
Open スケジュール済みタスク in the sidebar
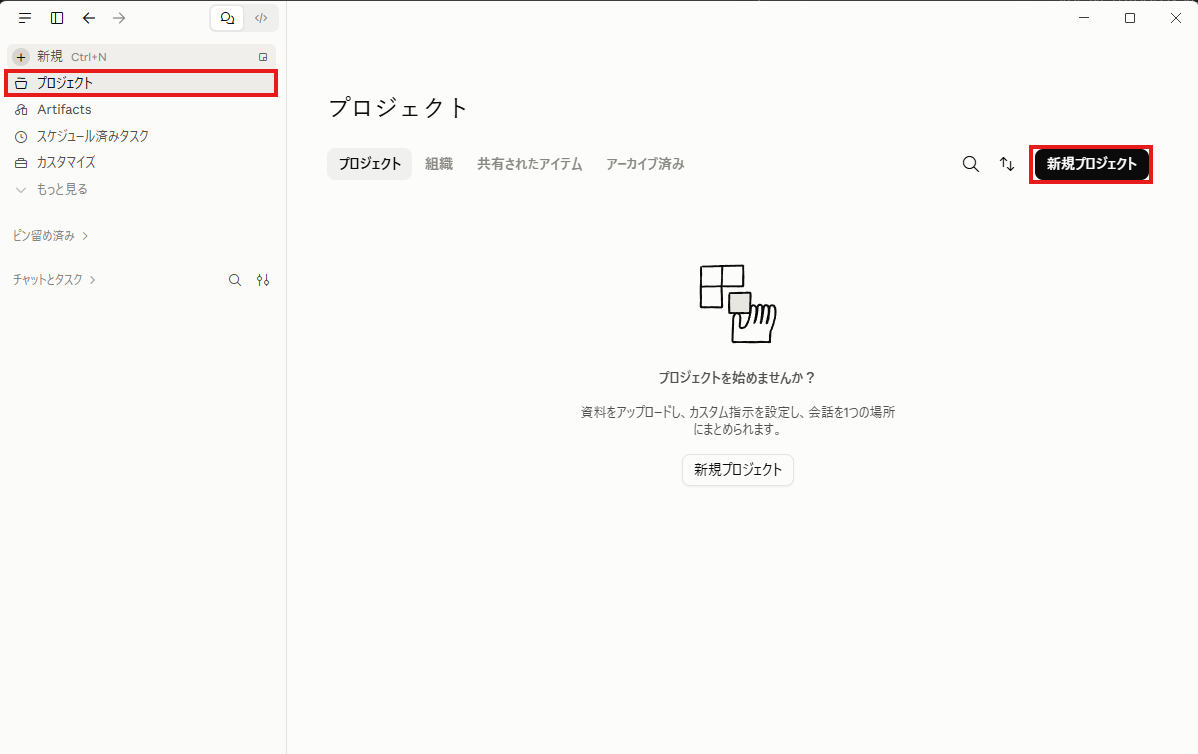click(x=141, y=136)
